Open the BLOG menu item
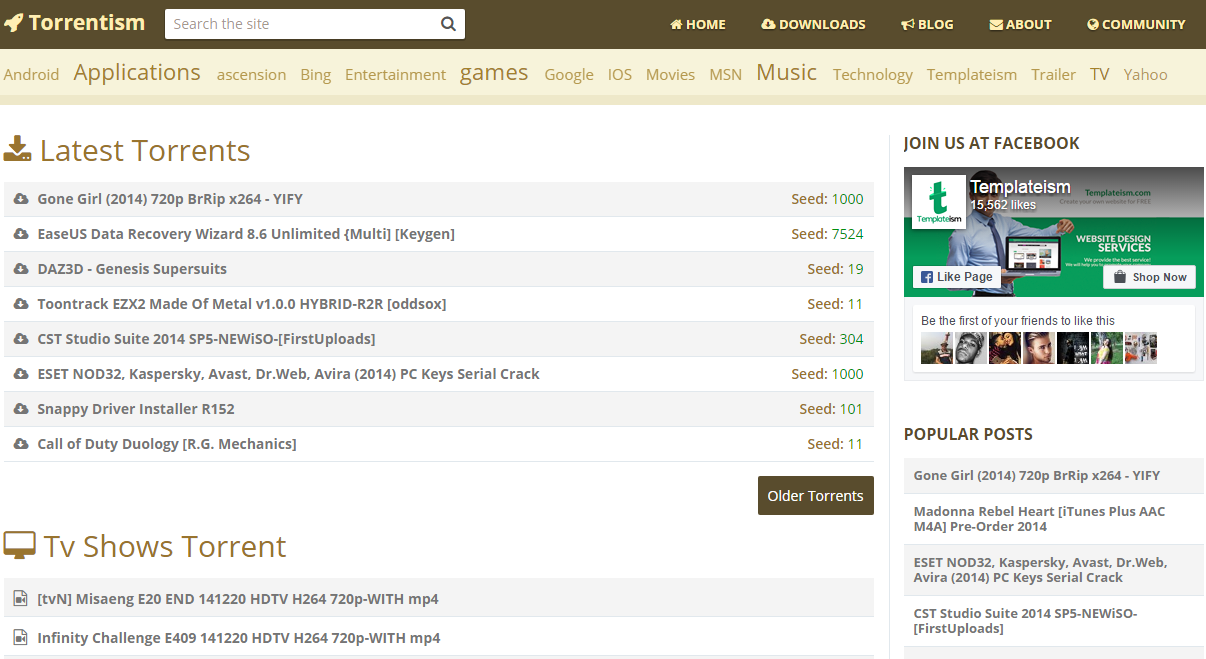The image size is (1206, 659). pyautogui.click(x=927, y=24)
